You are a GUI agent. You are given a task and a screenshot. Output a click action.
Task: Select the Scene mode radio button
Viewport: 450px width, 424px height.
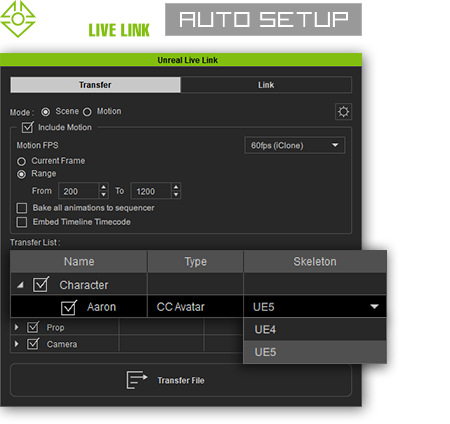pyautogui.click(x=45, y=112)
